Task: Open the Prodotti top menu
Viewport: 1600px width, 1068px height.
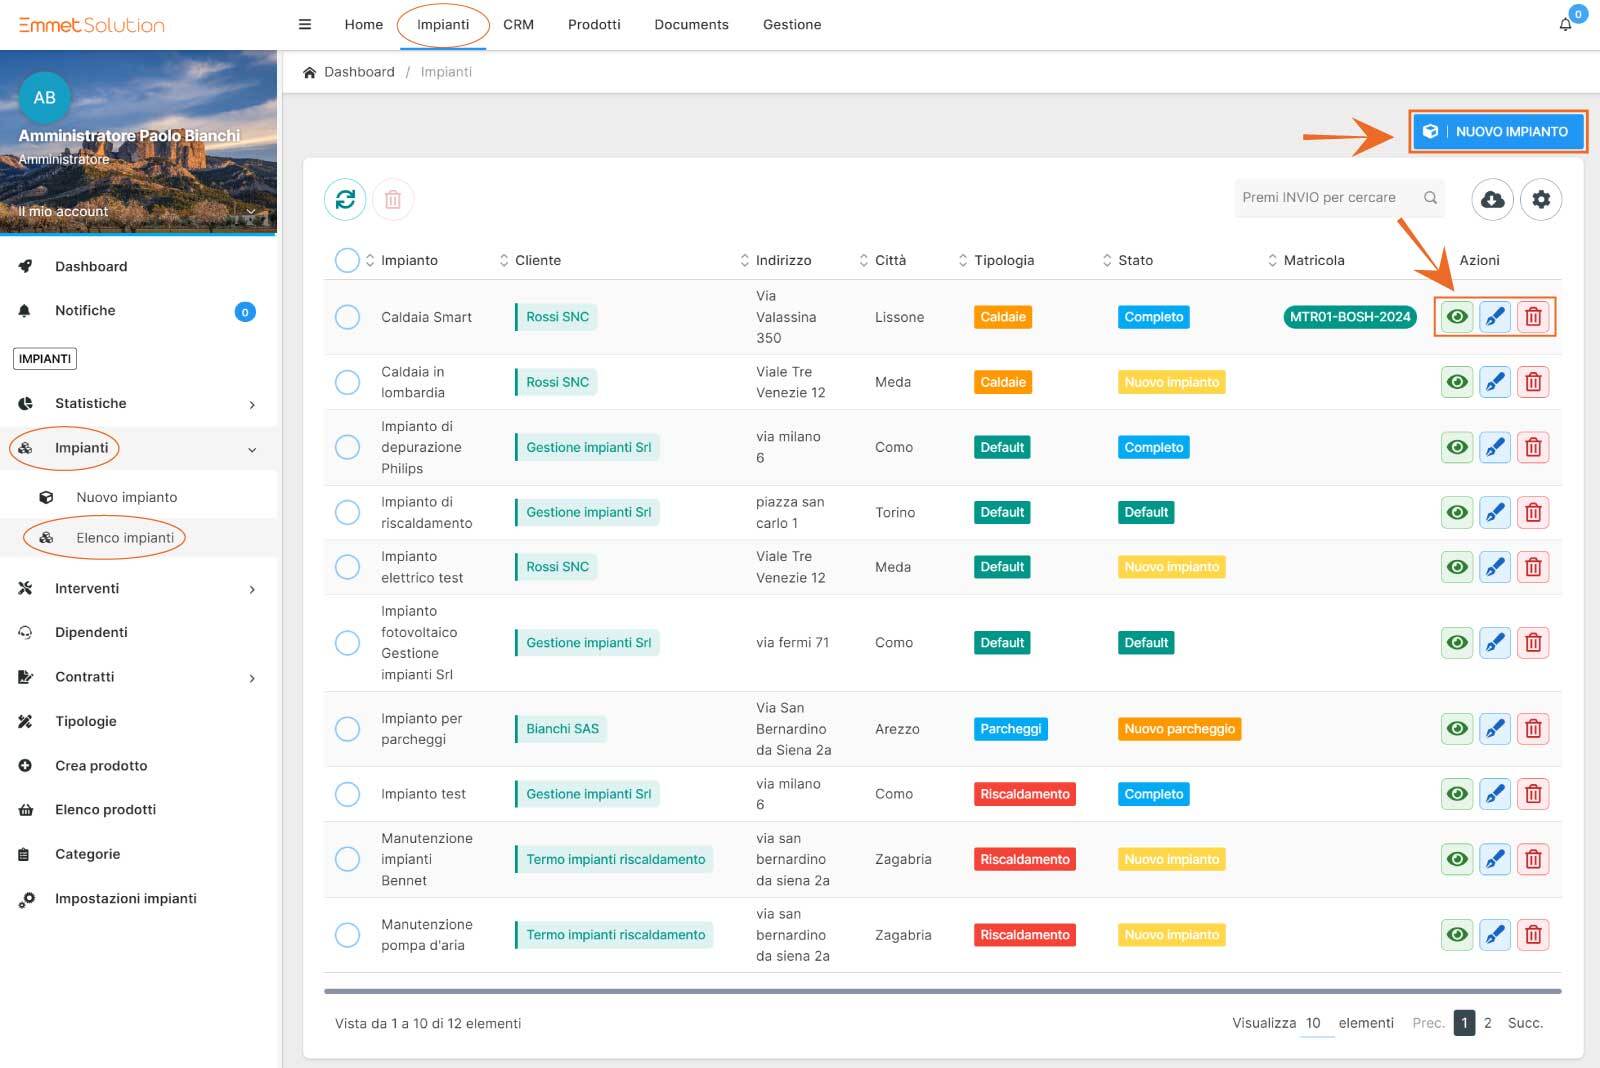Action: tap(594, 24)
